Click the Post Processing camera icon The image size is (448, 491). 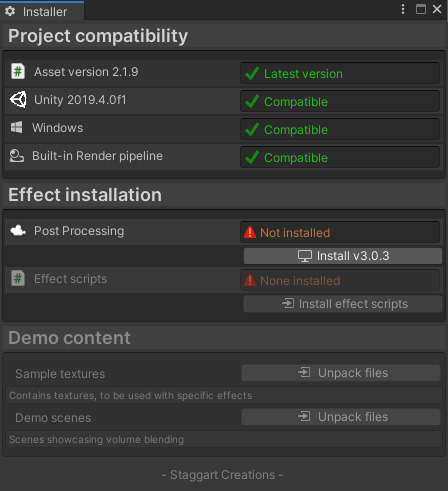click(x=18, y=230)
